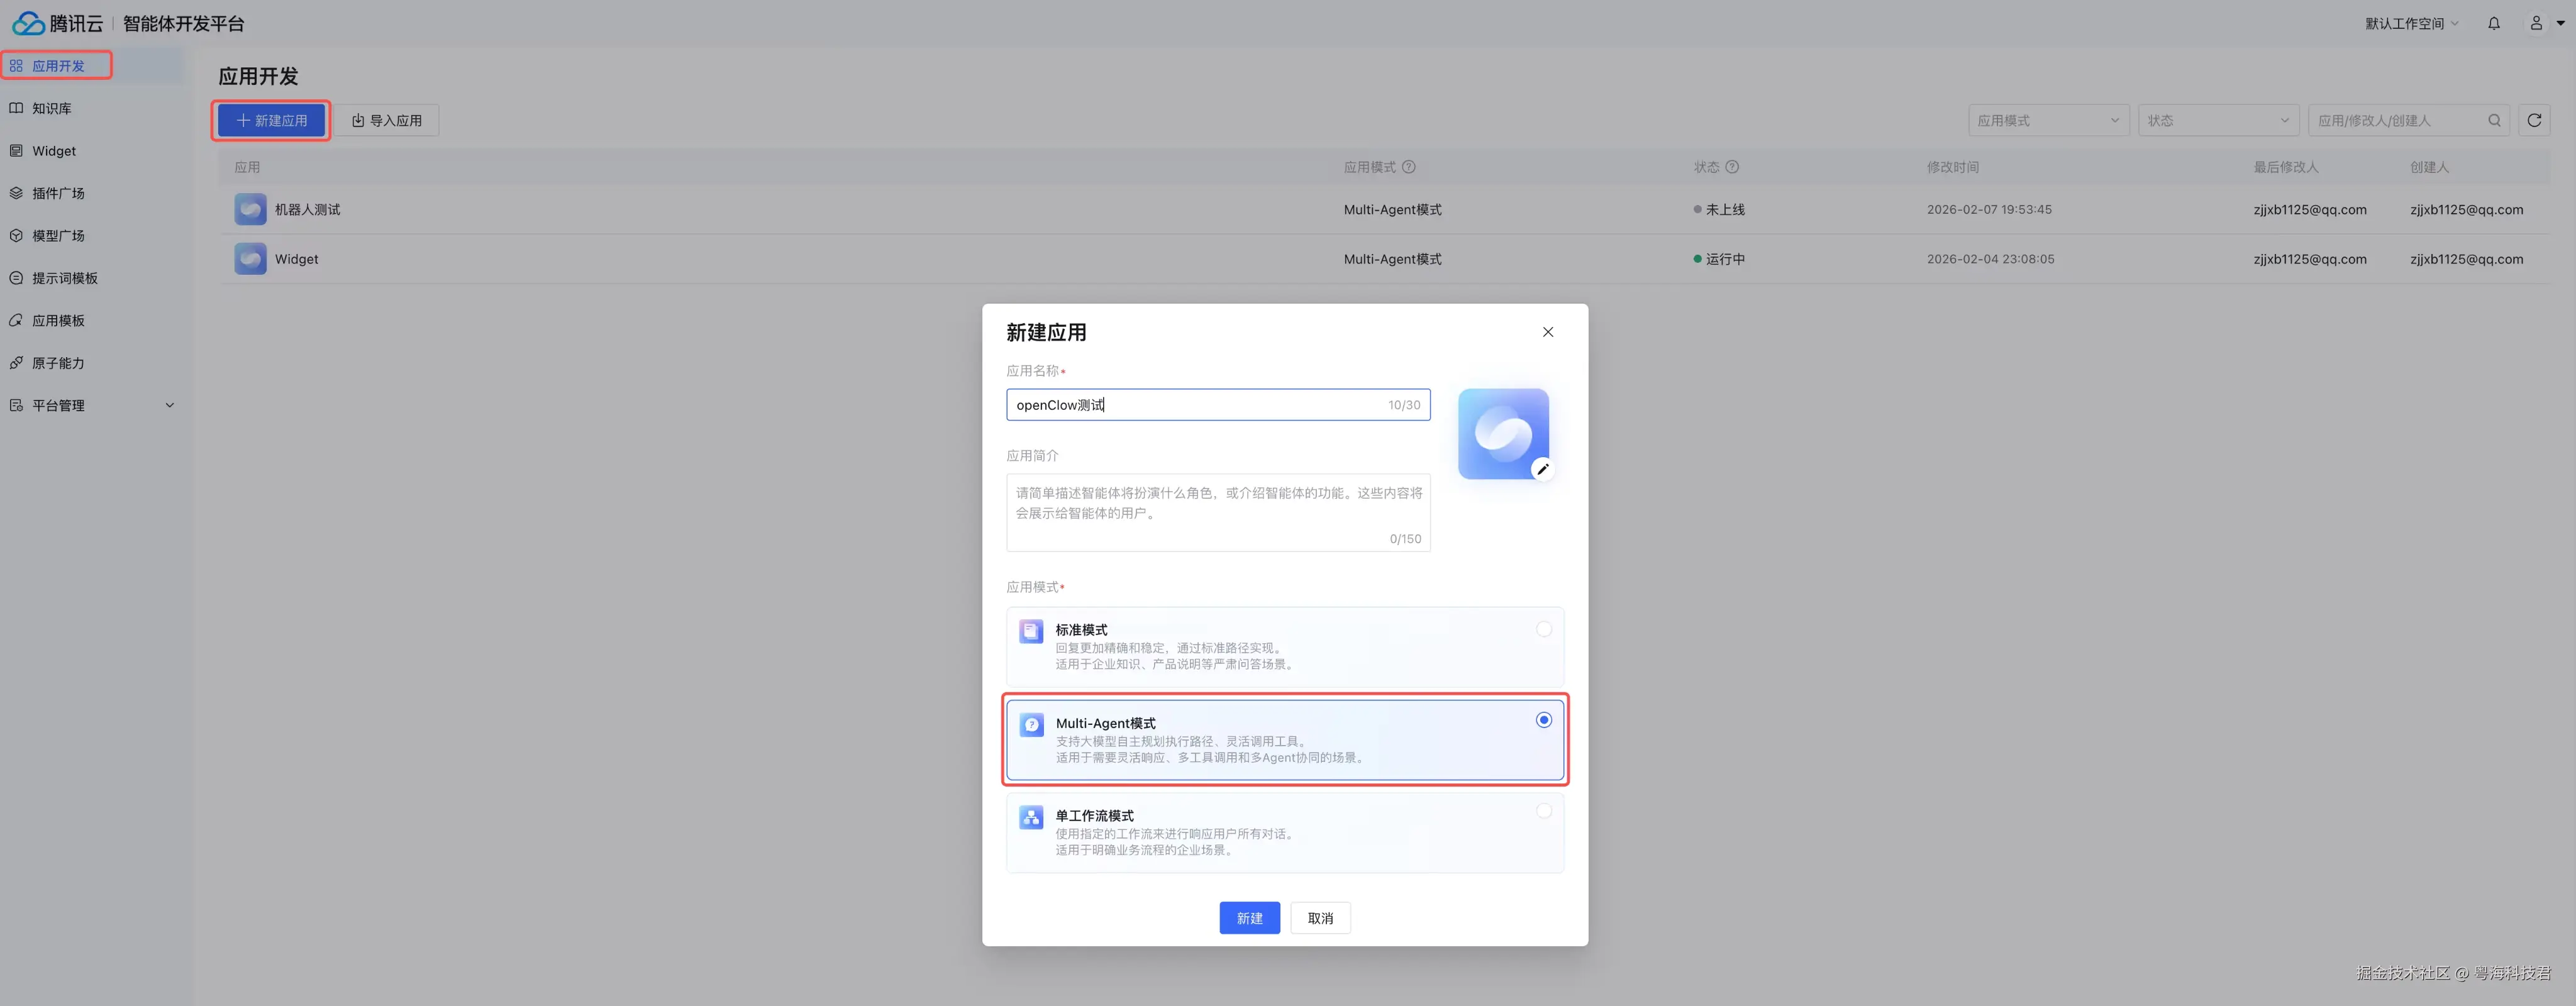The width and height of the screenshot is (2576, 1006).
Task: Select the 标准模式 radio option
Action: tap(1544, 629)
